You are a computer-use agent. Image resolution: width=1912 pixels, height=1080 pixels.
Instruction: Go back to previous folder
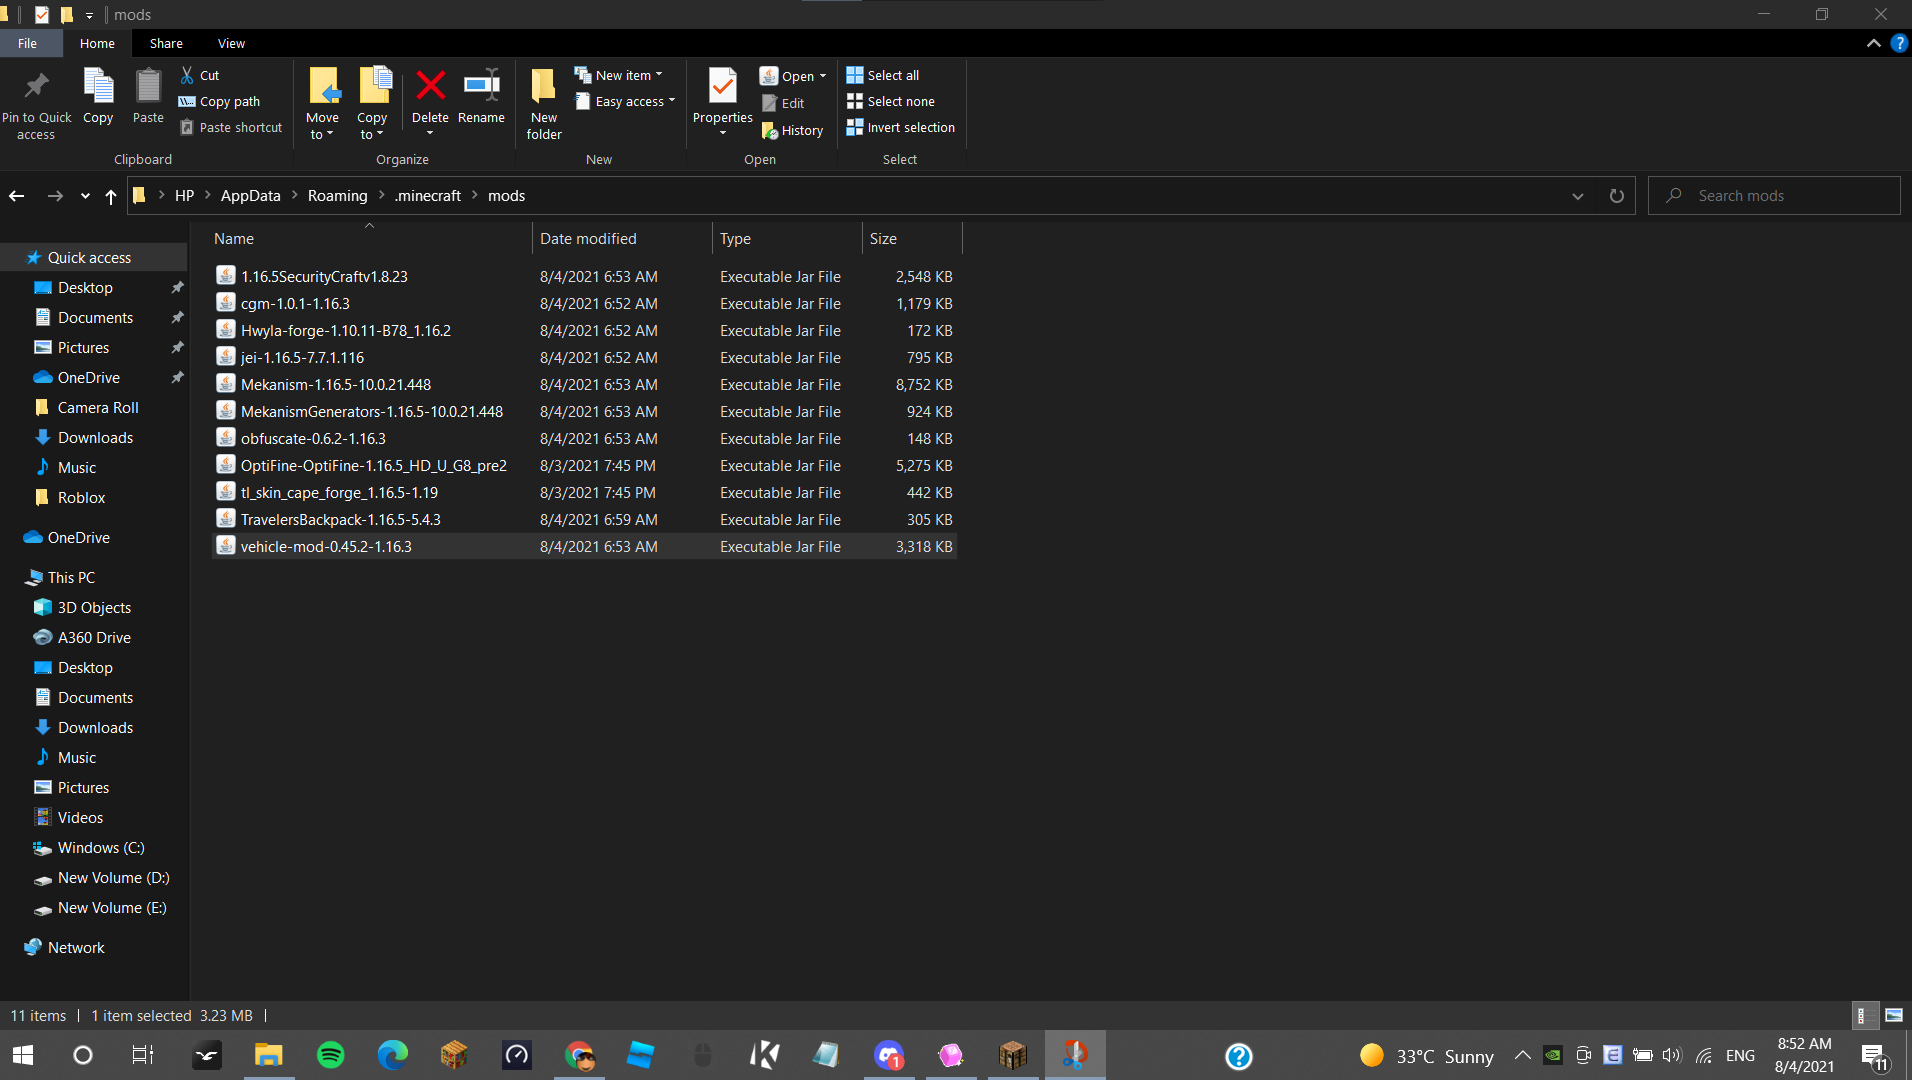(17, 196)
